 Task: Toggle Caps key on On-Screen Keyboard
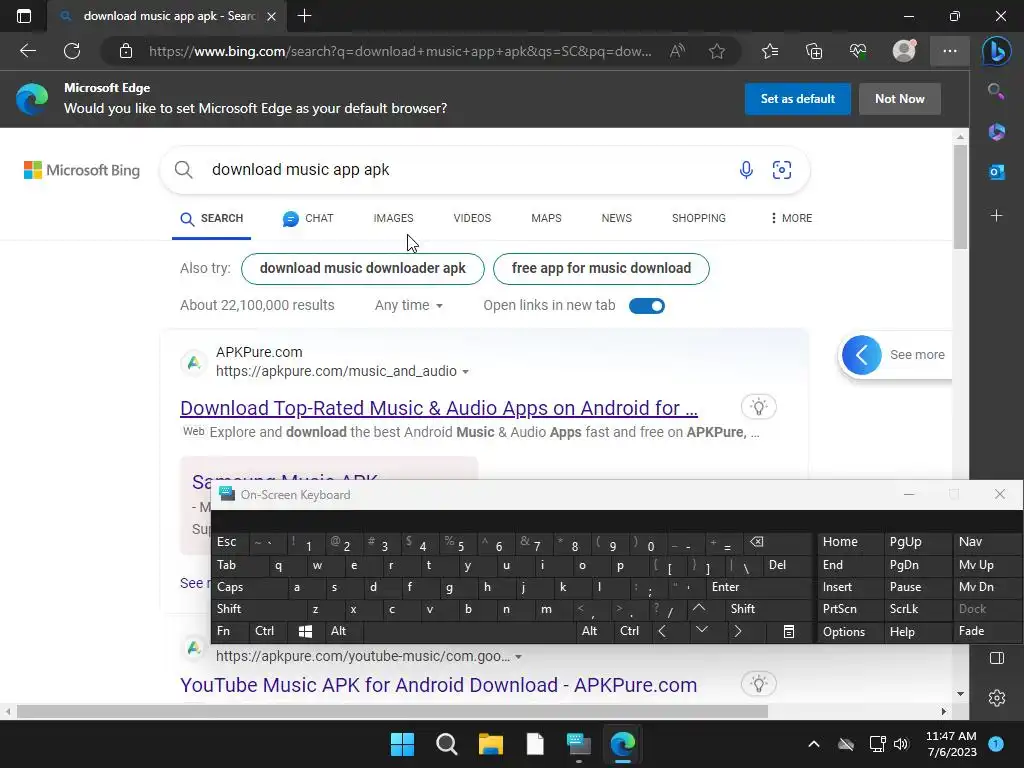click(x=249, y=587)
